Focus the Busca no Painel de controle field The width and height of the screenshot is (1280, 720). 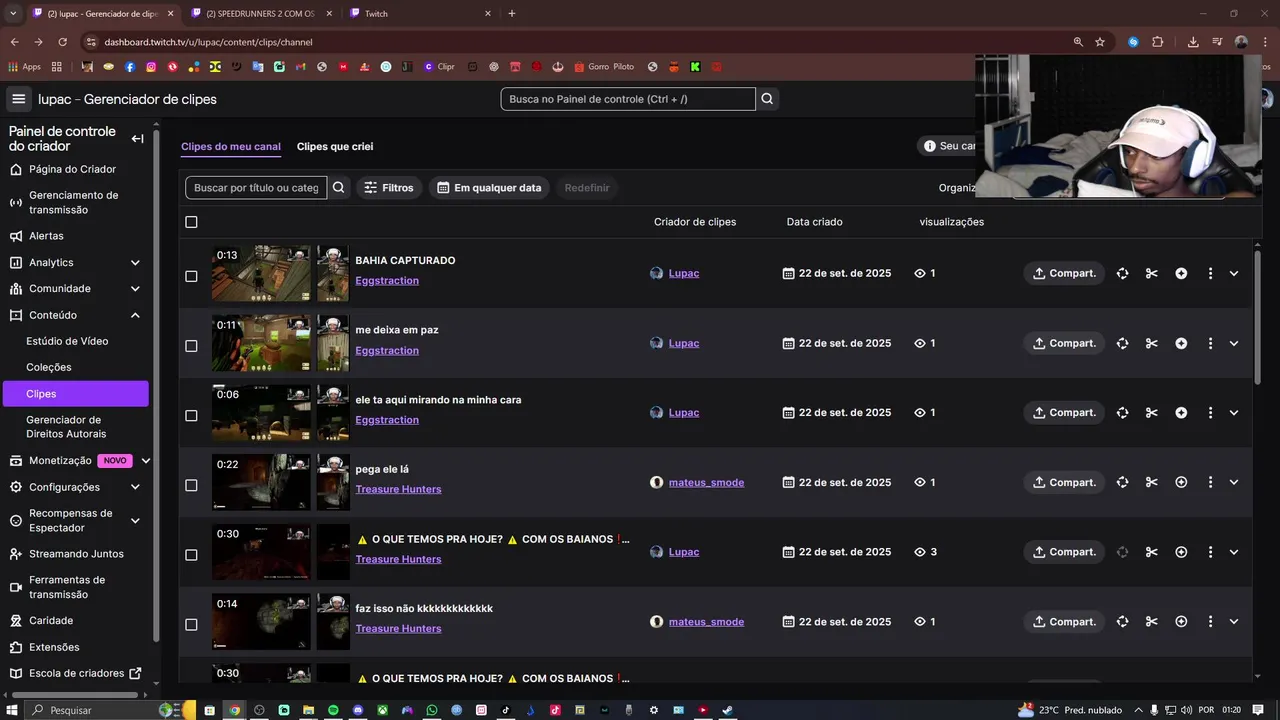(x=628, y=99)
